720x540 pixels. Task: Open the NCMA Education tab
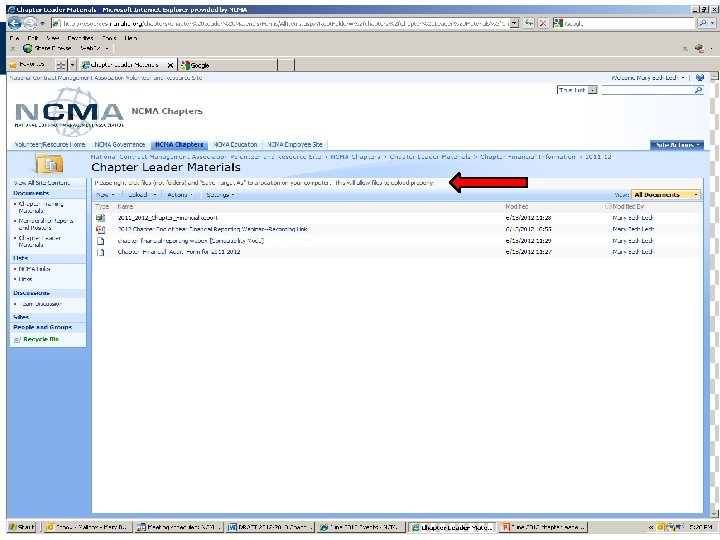click(235, 145)
